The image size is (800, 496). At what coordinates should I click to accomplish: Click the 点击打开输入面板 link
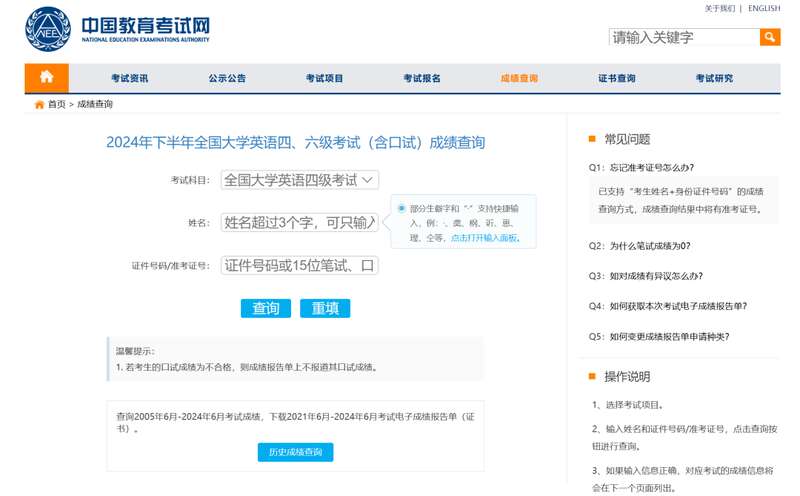pos(483,239)
